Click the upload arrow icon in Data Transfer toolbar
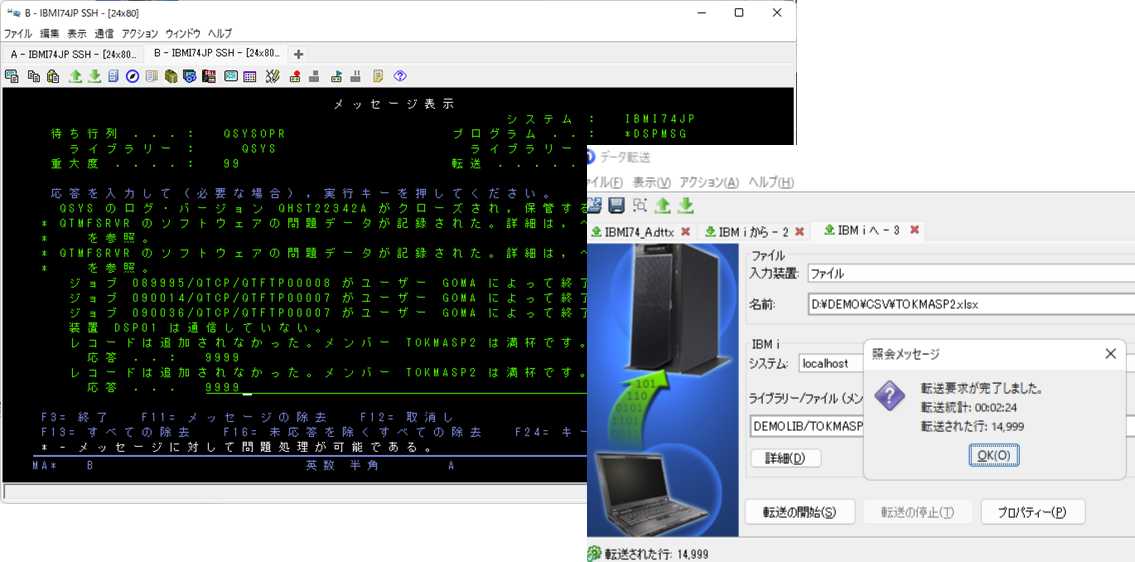 (x=662, y=206)
